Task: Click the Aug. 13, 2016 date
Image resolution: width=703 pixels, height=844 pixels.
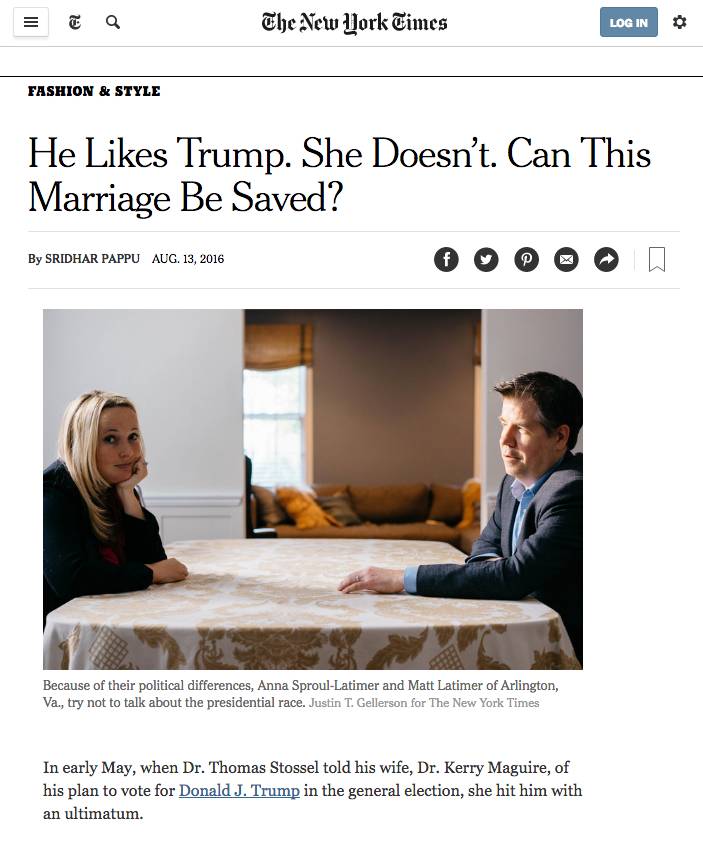Action: pos(188,259)
